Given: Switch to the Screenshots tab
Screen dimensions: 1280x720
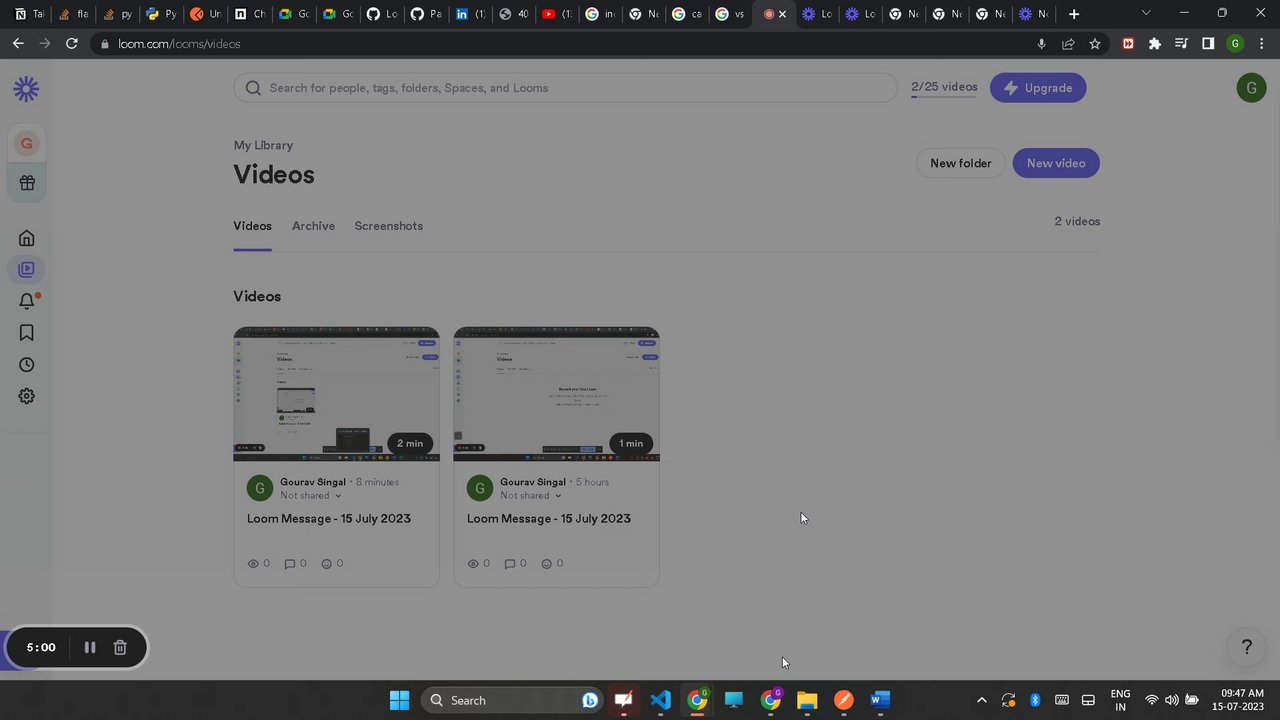Looking at the screenshot, I should 388,226.
